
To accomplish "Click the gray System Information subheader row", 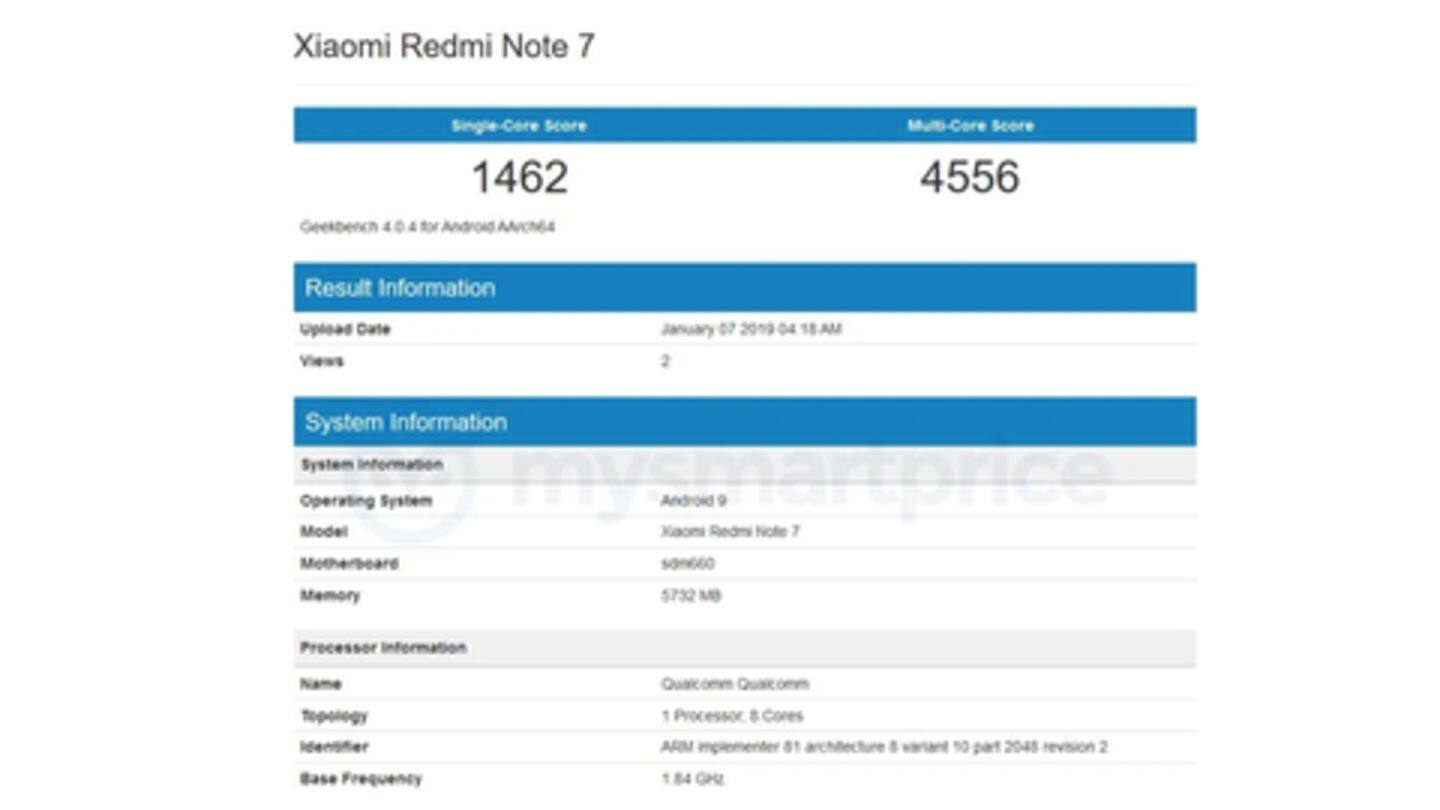I will pyautogui.click(x=745, y=465).
